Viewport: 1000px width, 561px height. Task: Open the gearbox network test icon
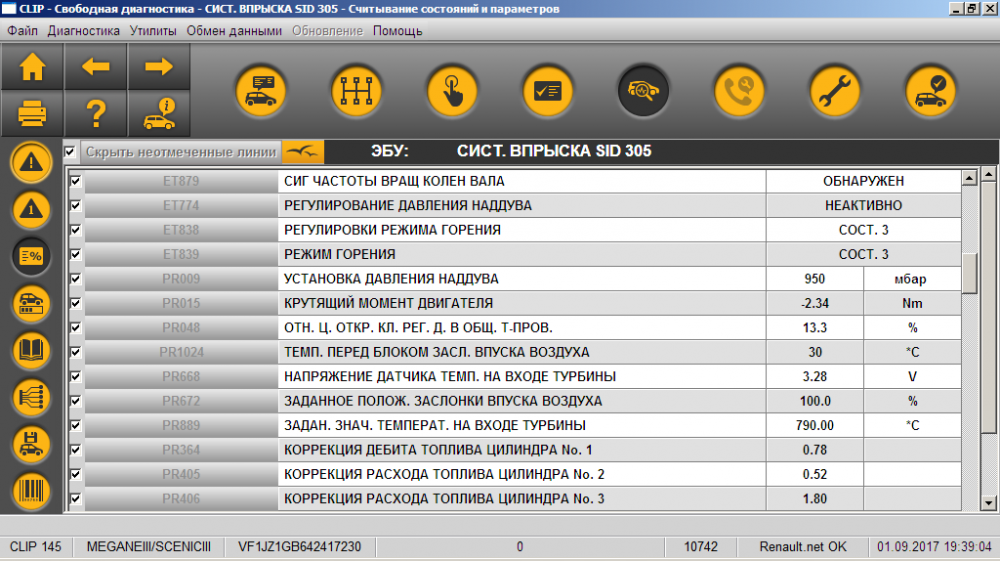coord(357,91)
